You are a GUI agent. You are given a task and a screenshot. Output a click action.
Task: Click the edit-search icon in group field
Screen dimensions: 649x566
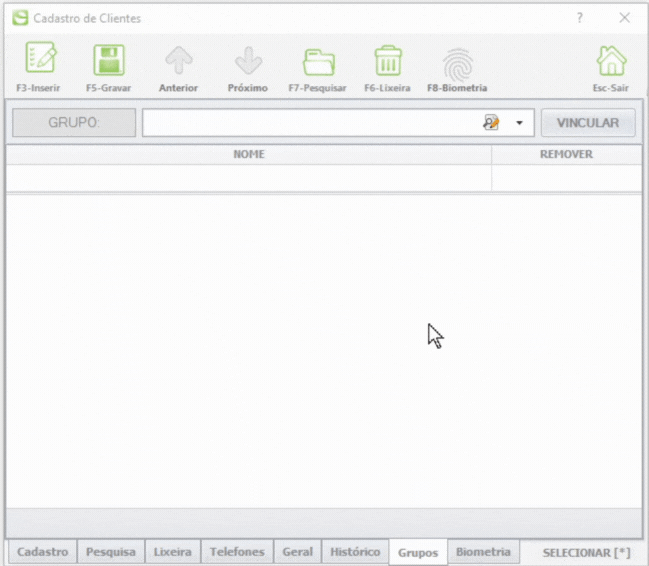491,123
